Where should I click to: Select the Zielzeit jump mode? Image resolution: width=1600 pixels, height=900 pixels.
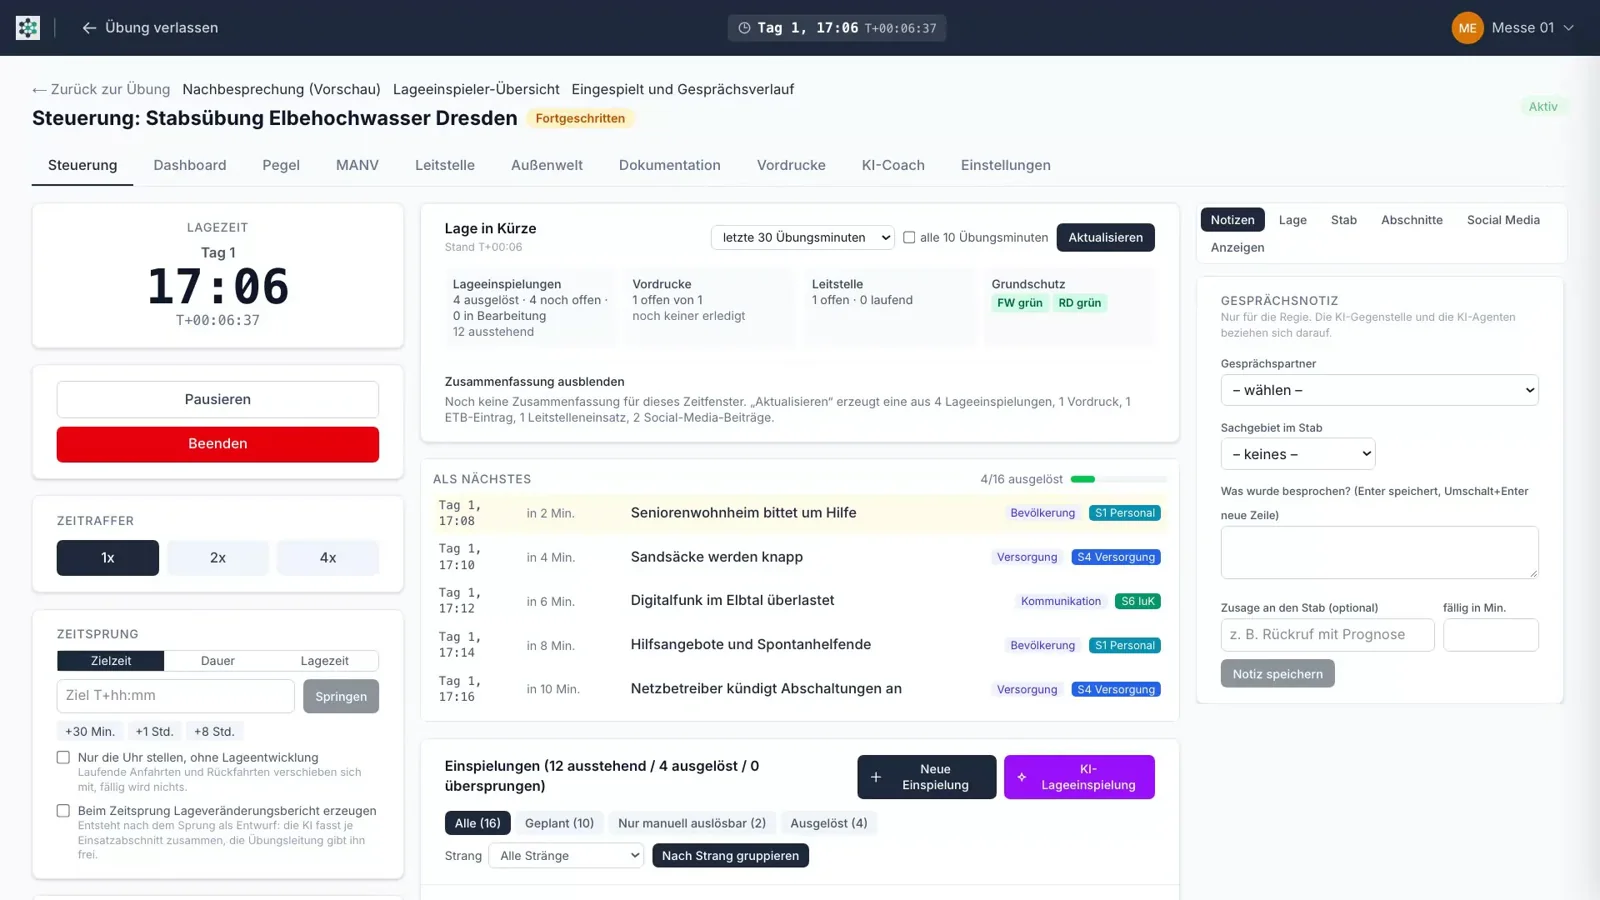coord(111,661)
